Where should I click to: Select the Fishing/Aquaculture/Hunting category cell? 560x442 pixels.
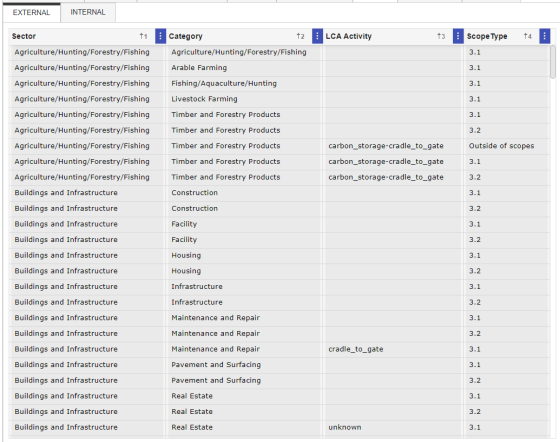(x=244, y=84)
